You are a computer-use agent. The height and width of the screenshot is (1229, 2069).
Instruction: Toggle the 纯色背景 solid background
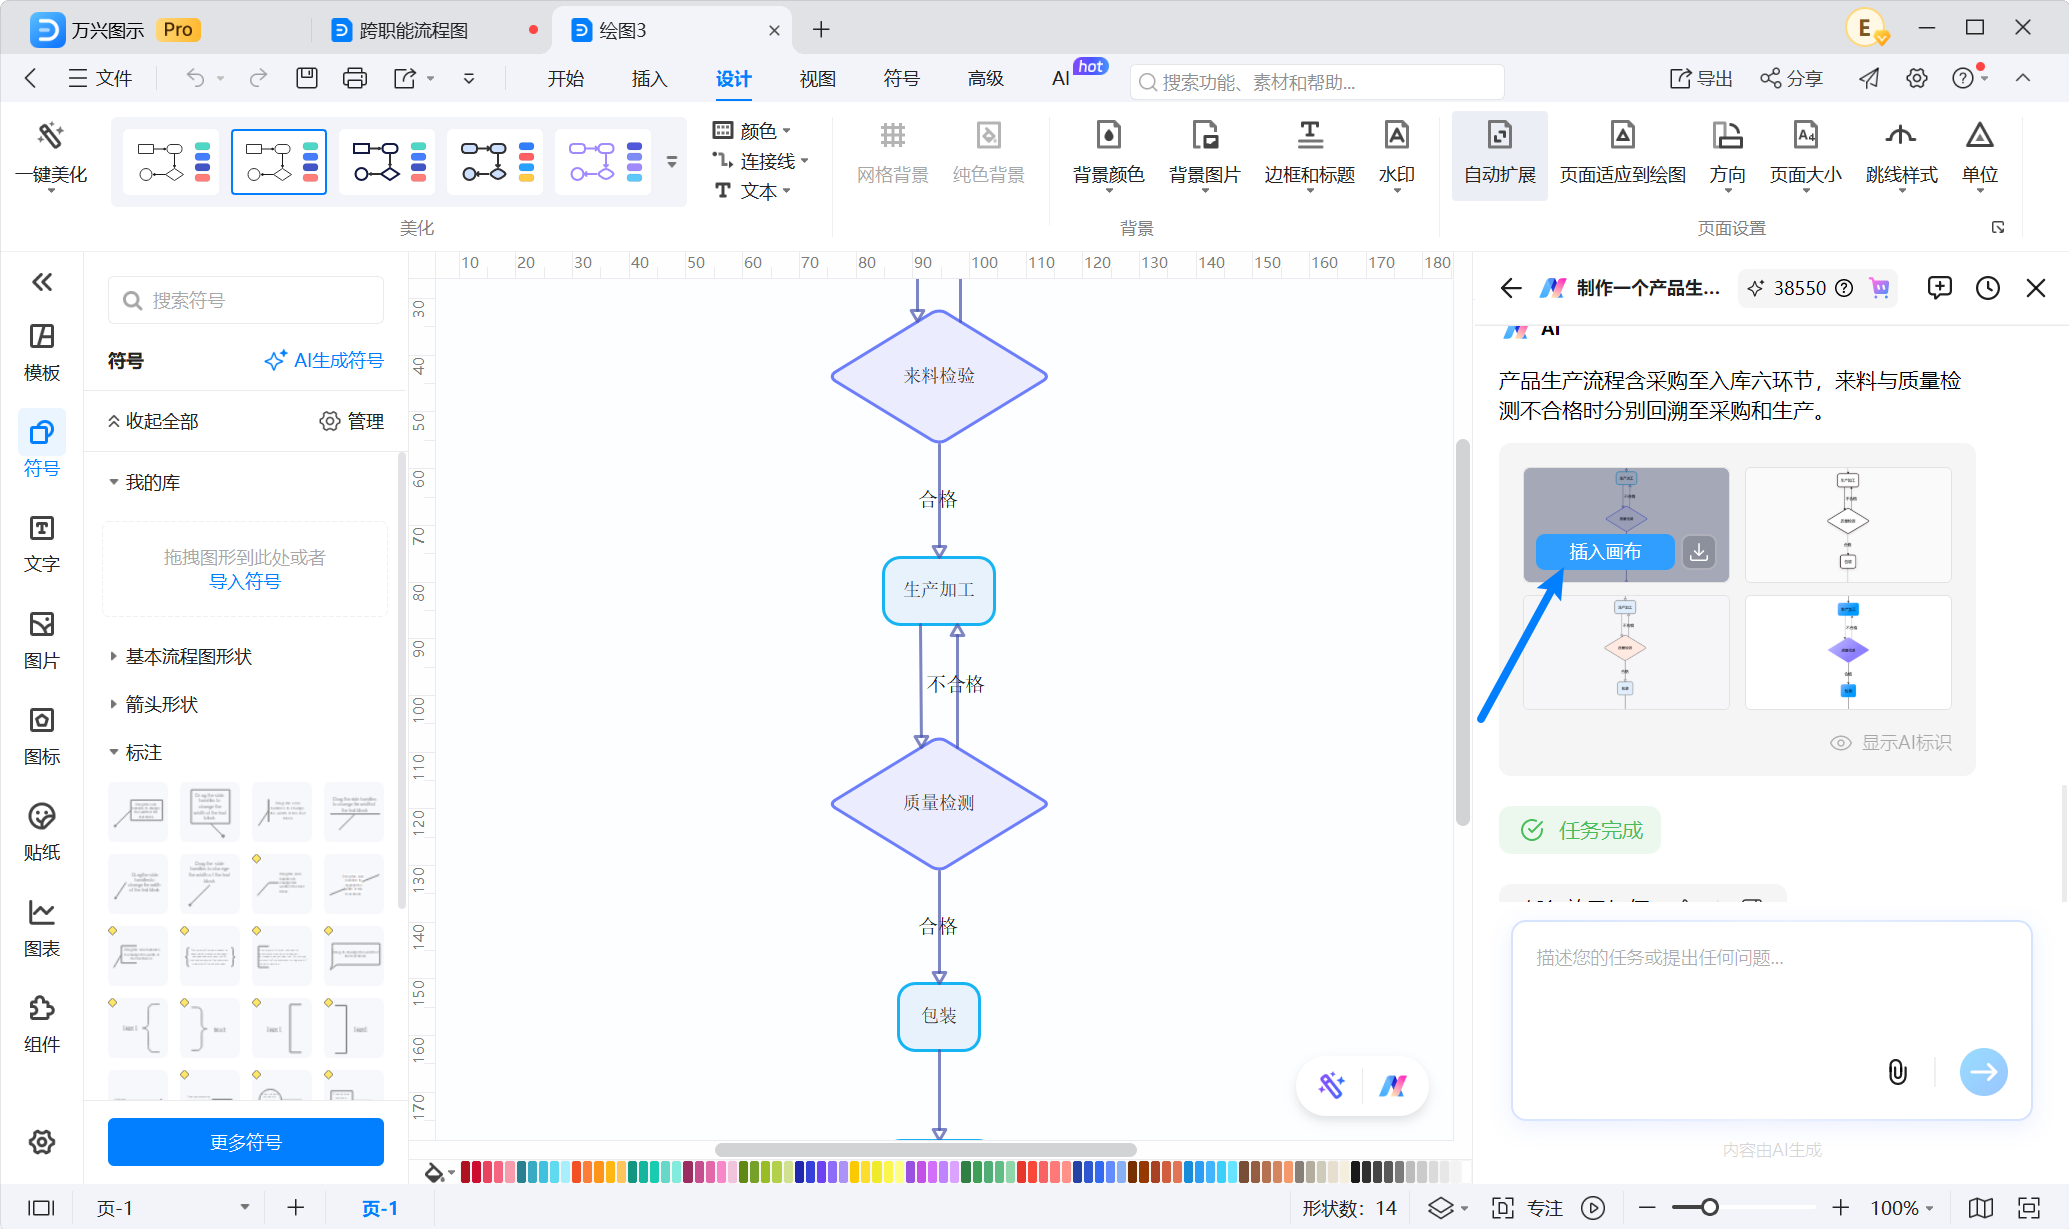coord(988,153)
